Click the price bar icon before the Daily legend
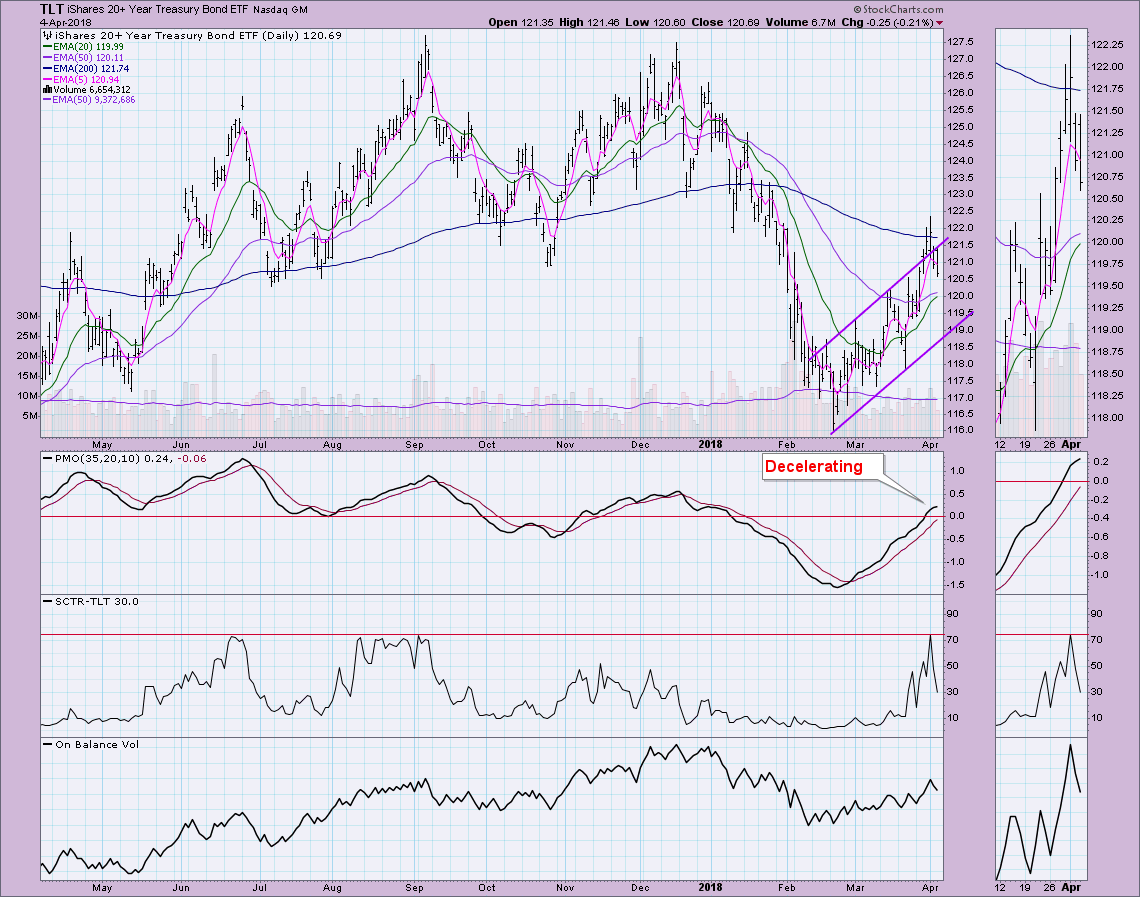Screen dimensions: 1140x897 coord(47,35)
